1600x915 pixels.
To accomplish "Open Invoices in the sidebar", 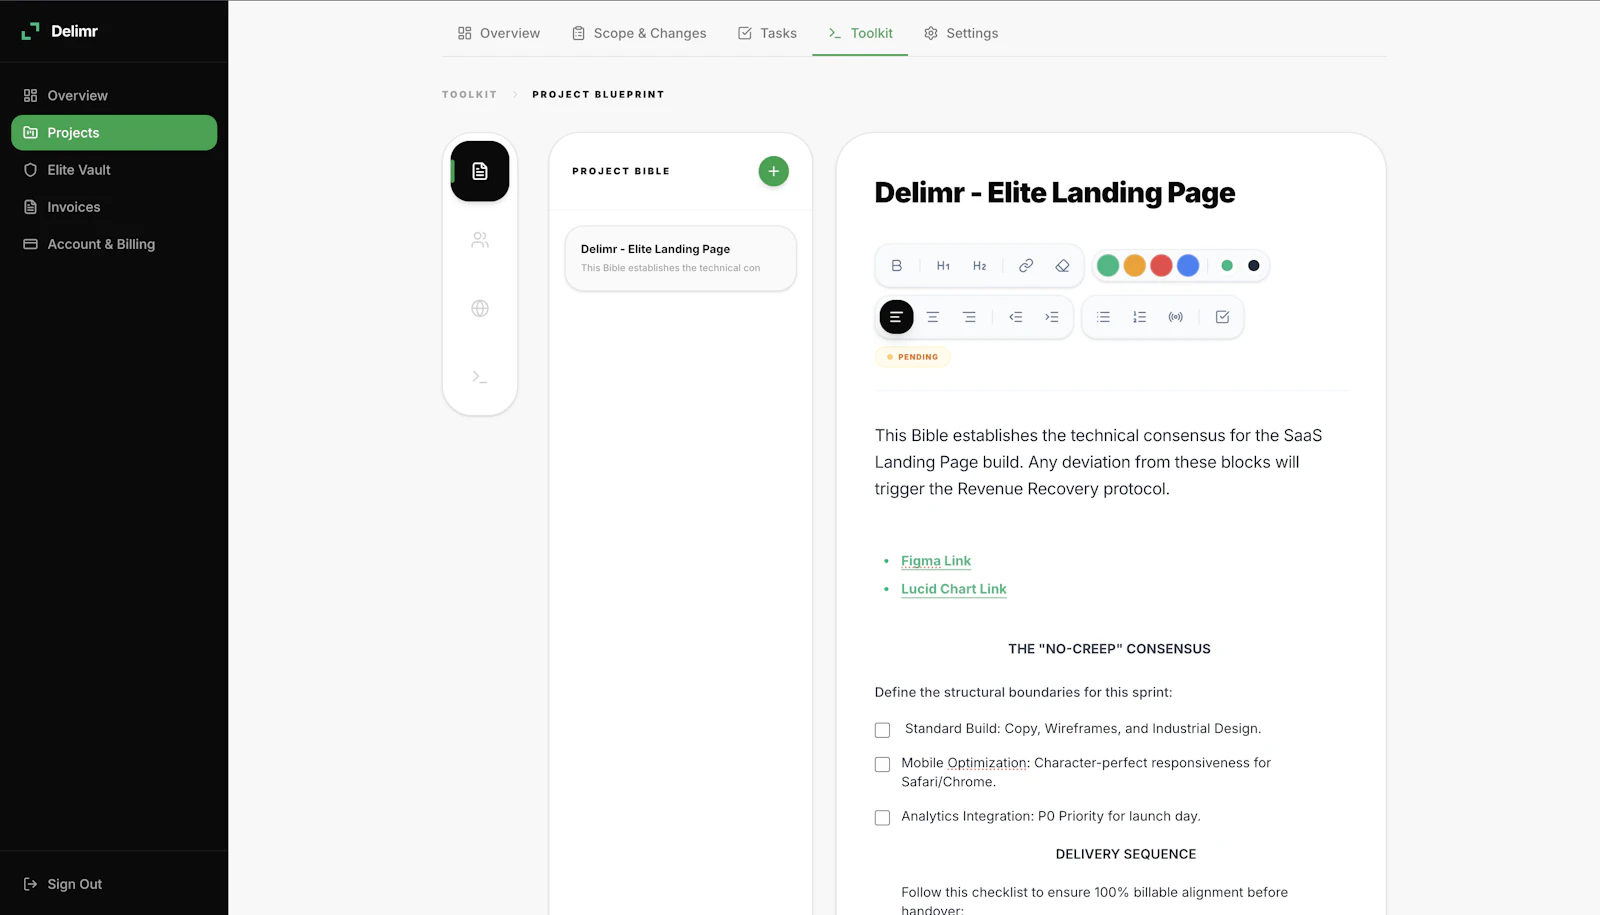I will point(114,207).
